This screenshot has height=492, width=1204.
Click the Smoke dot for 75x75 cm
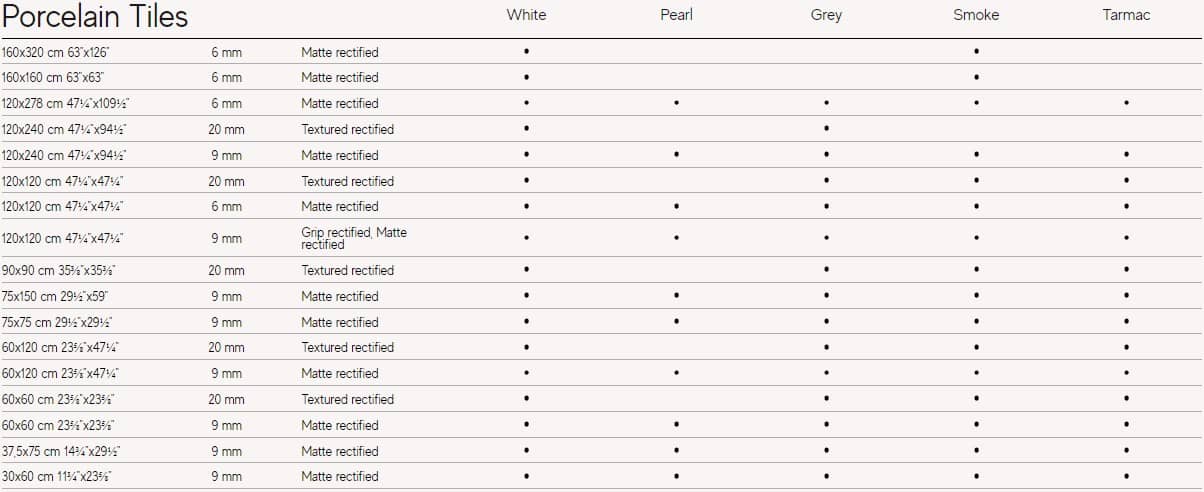(x=976, y=322)
